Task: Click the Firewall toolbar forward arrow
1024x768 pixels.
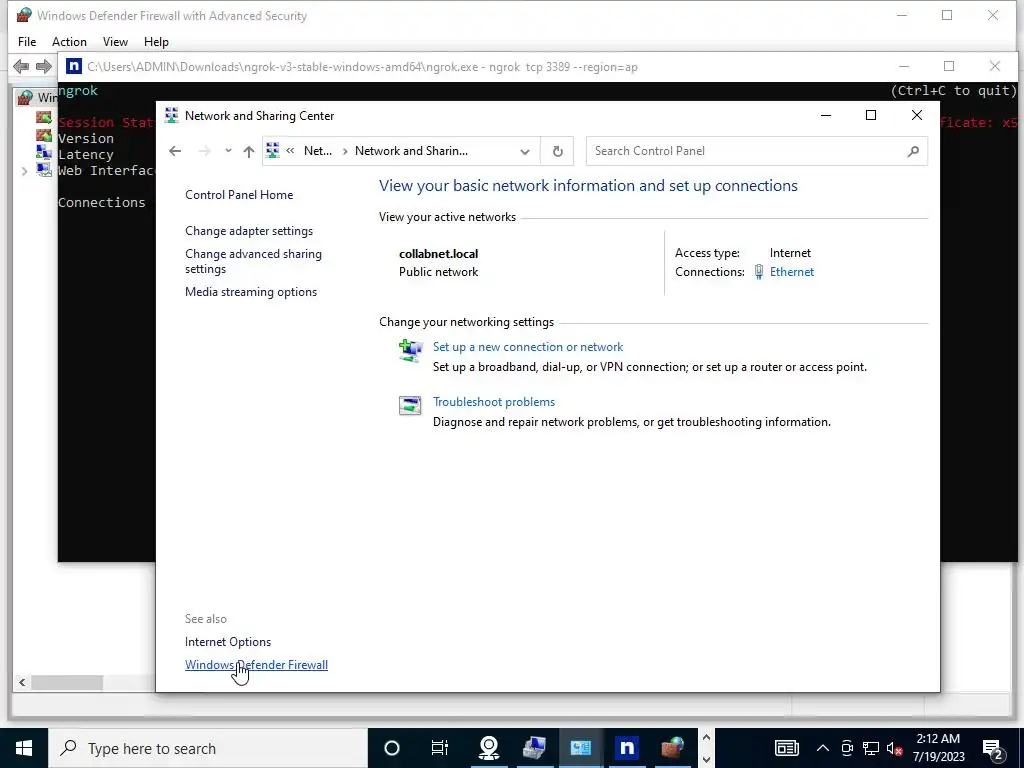Action: [x=44, y=66]
